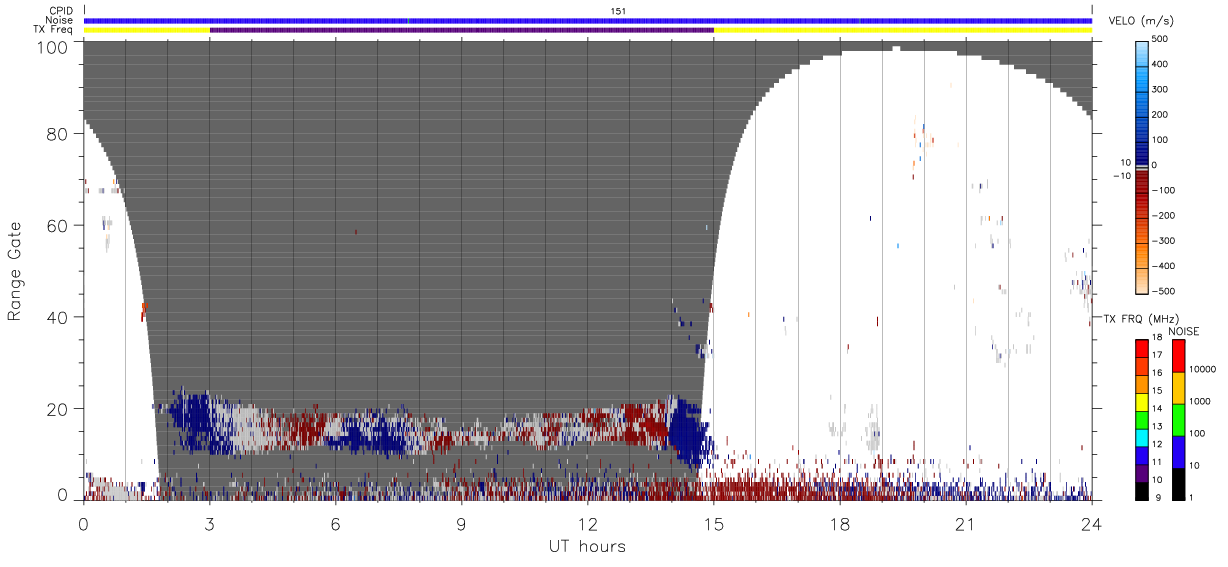Click the pale orange bottom of the velocity colorbar

[1144, 280]
